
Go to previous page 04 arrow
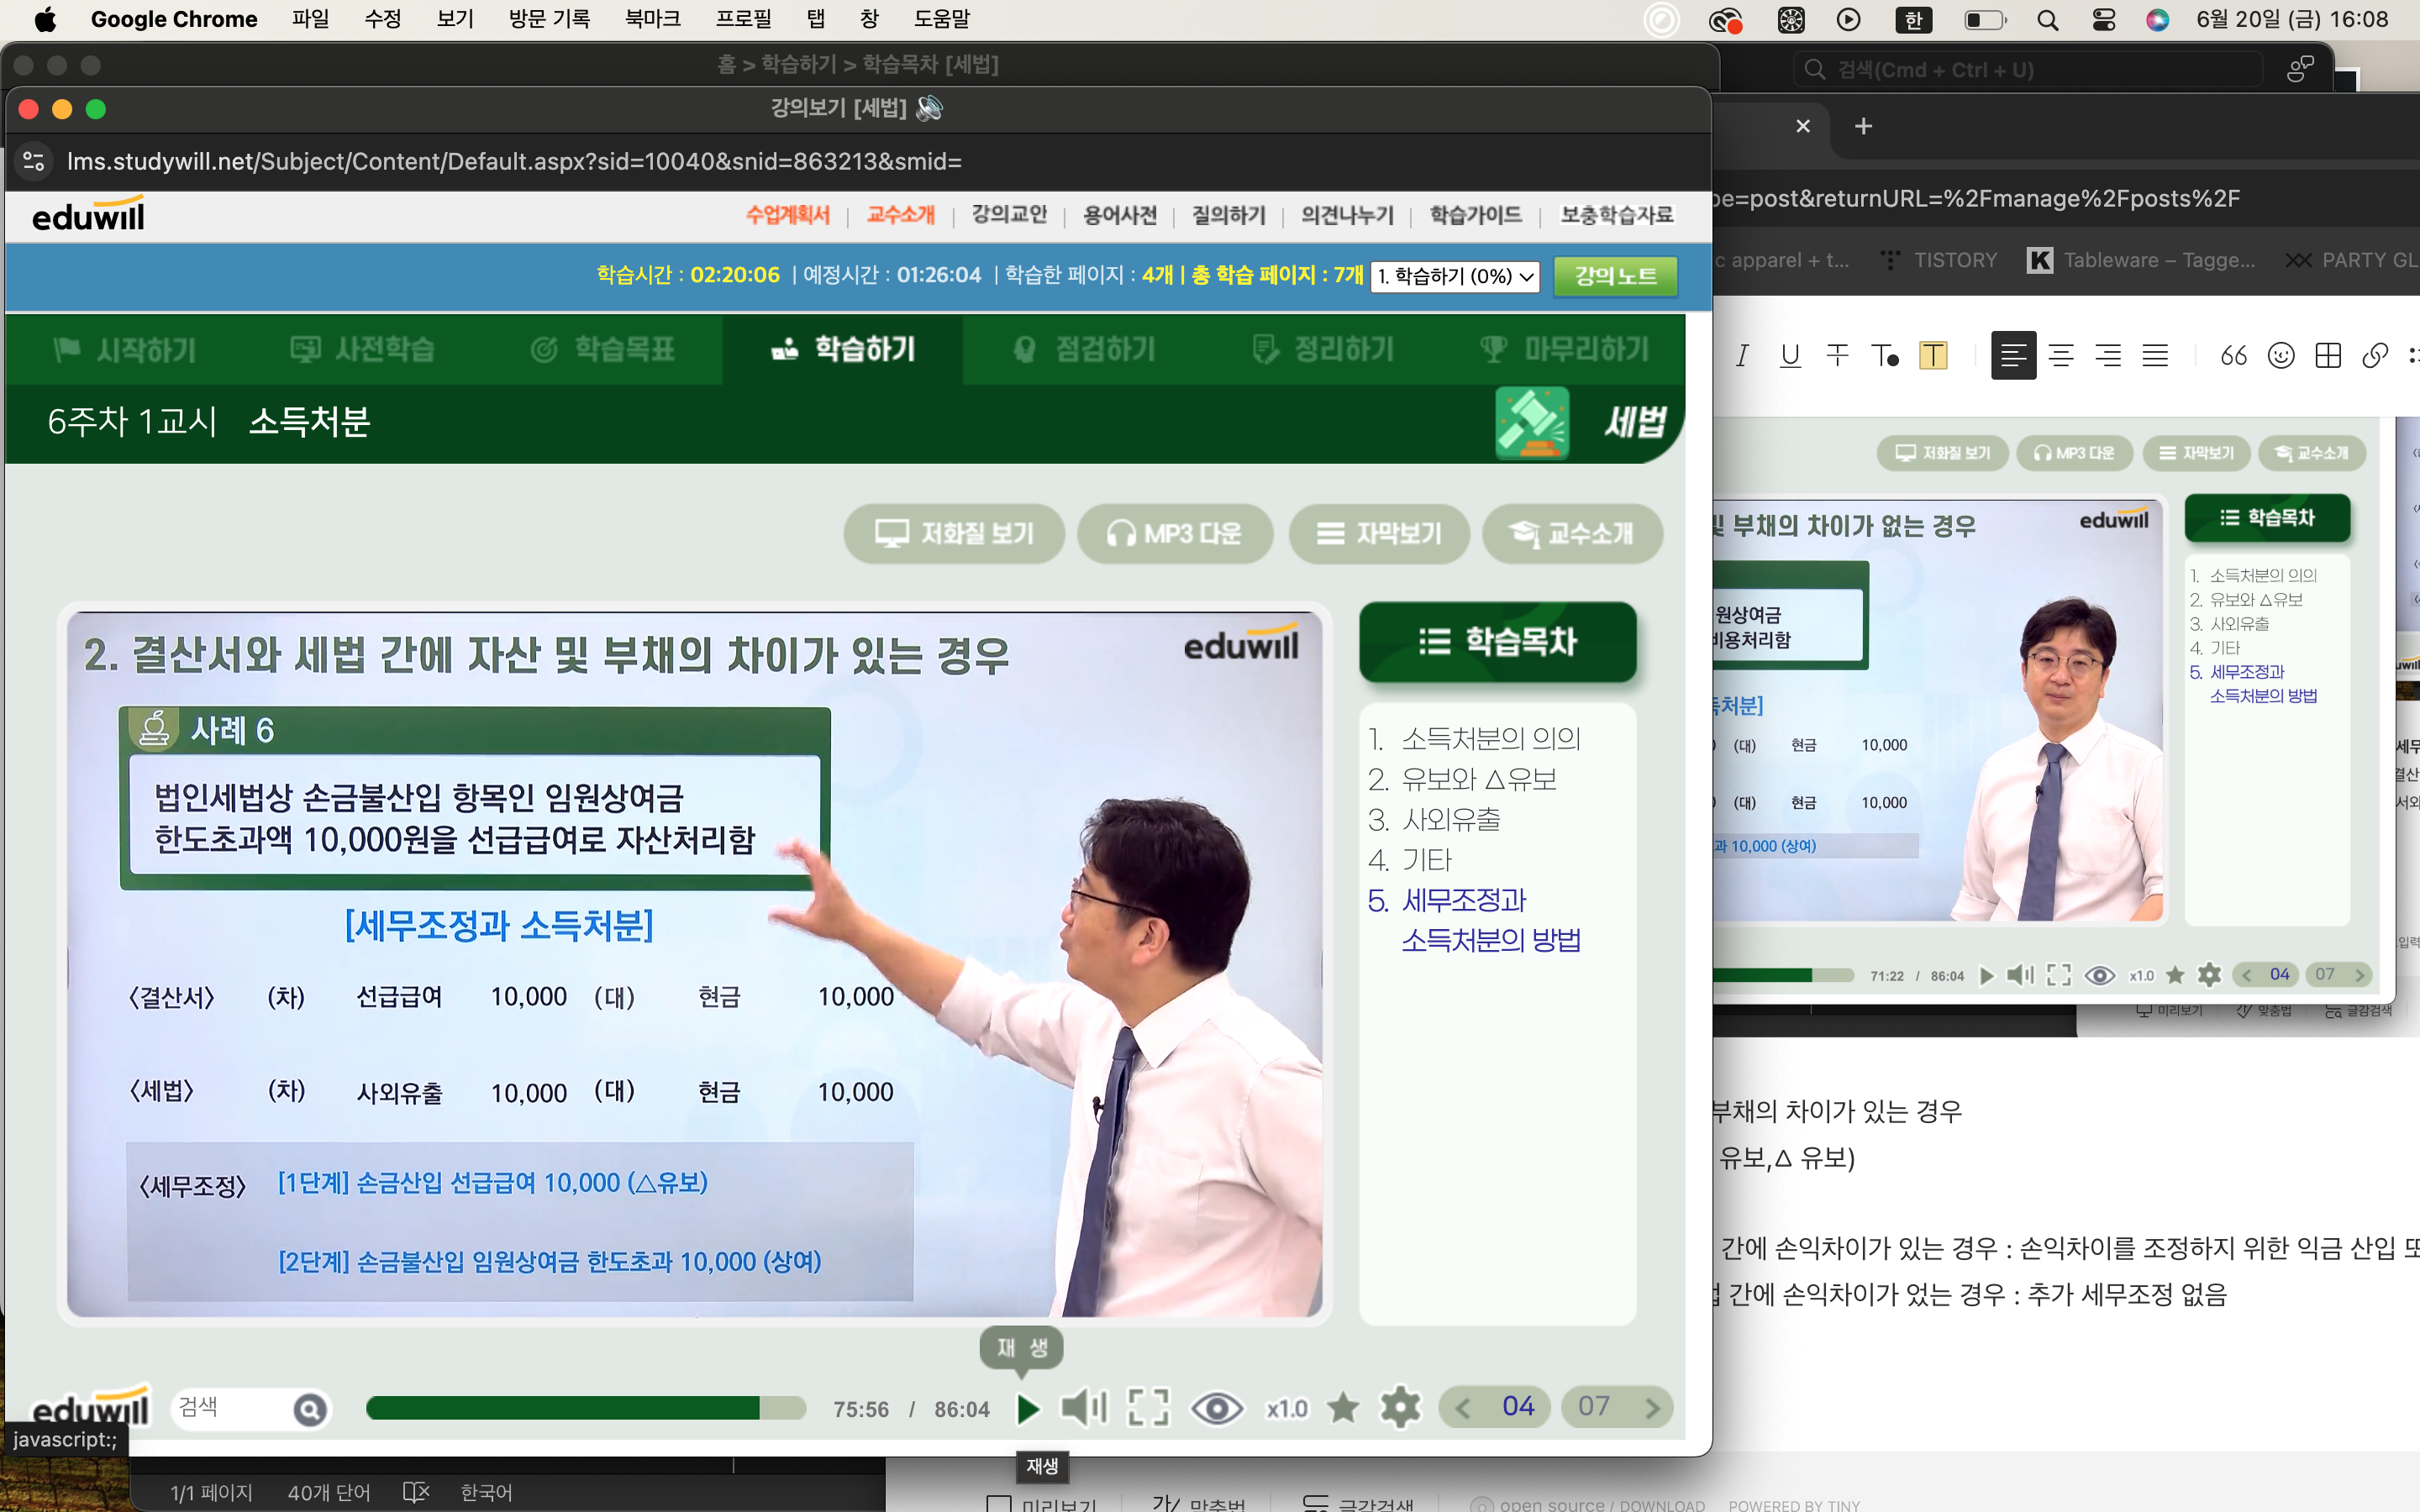pos(1463,1408)
